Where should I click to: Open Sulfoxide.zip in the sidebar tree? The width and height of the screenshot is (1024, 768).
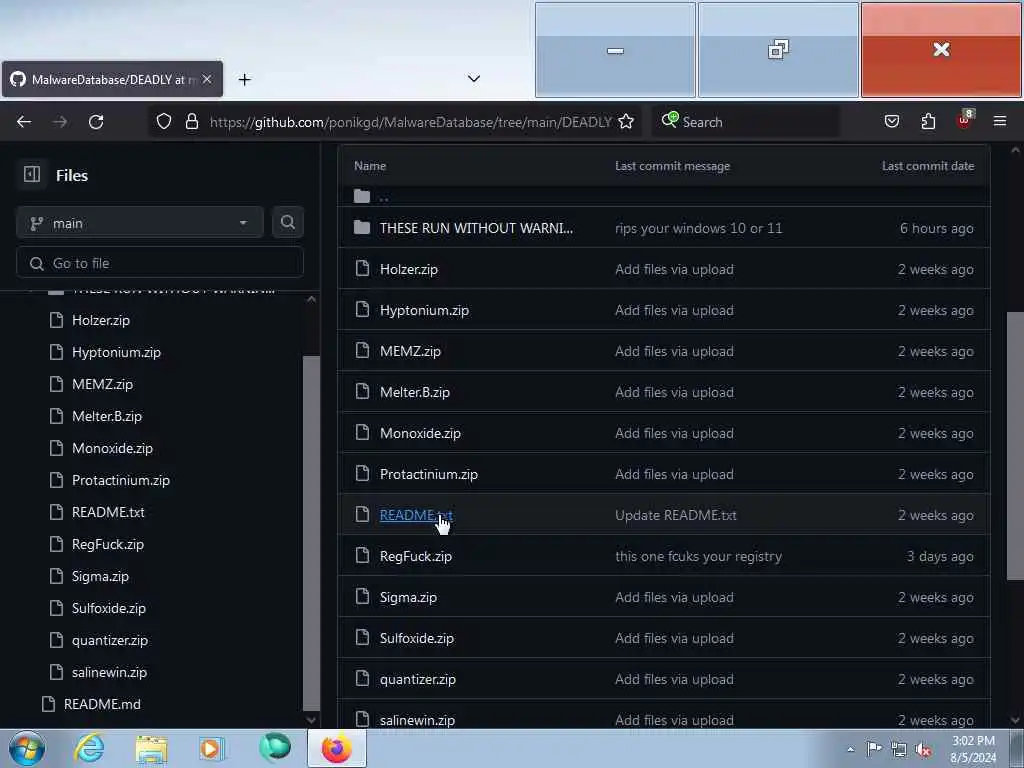[x=109, y=608]
